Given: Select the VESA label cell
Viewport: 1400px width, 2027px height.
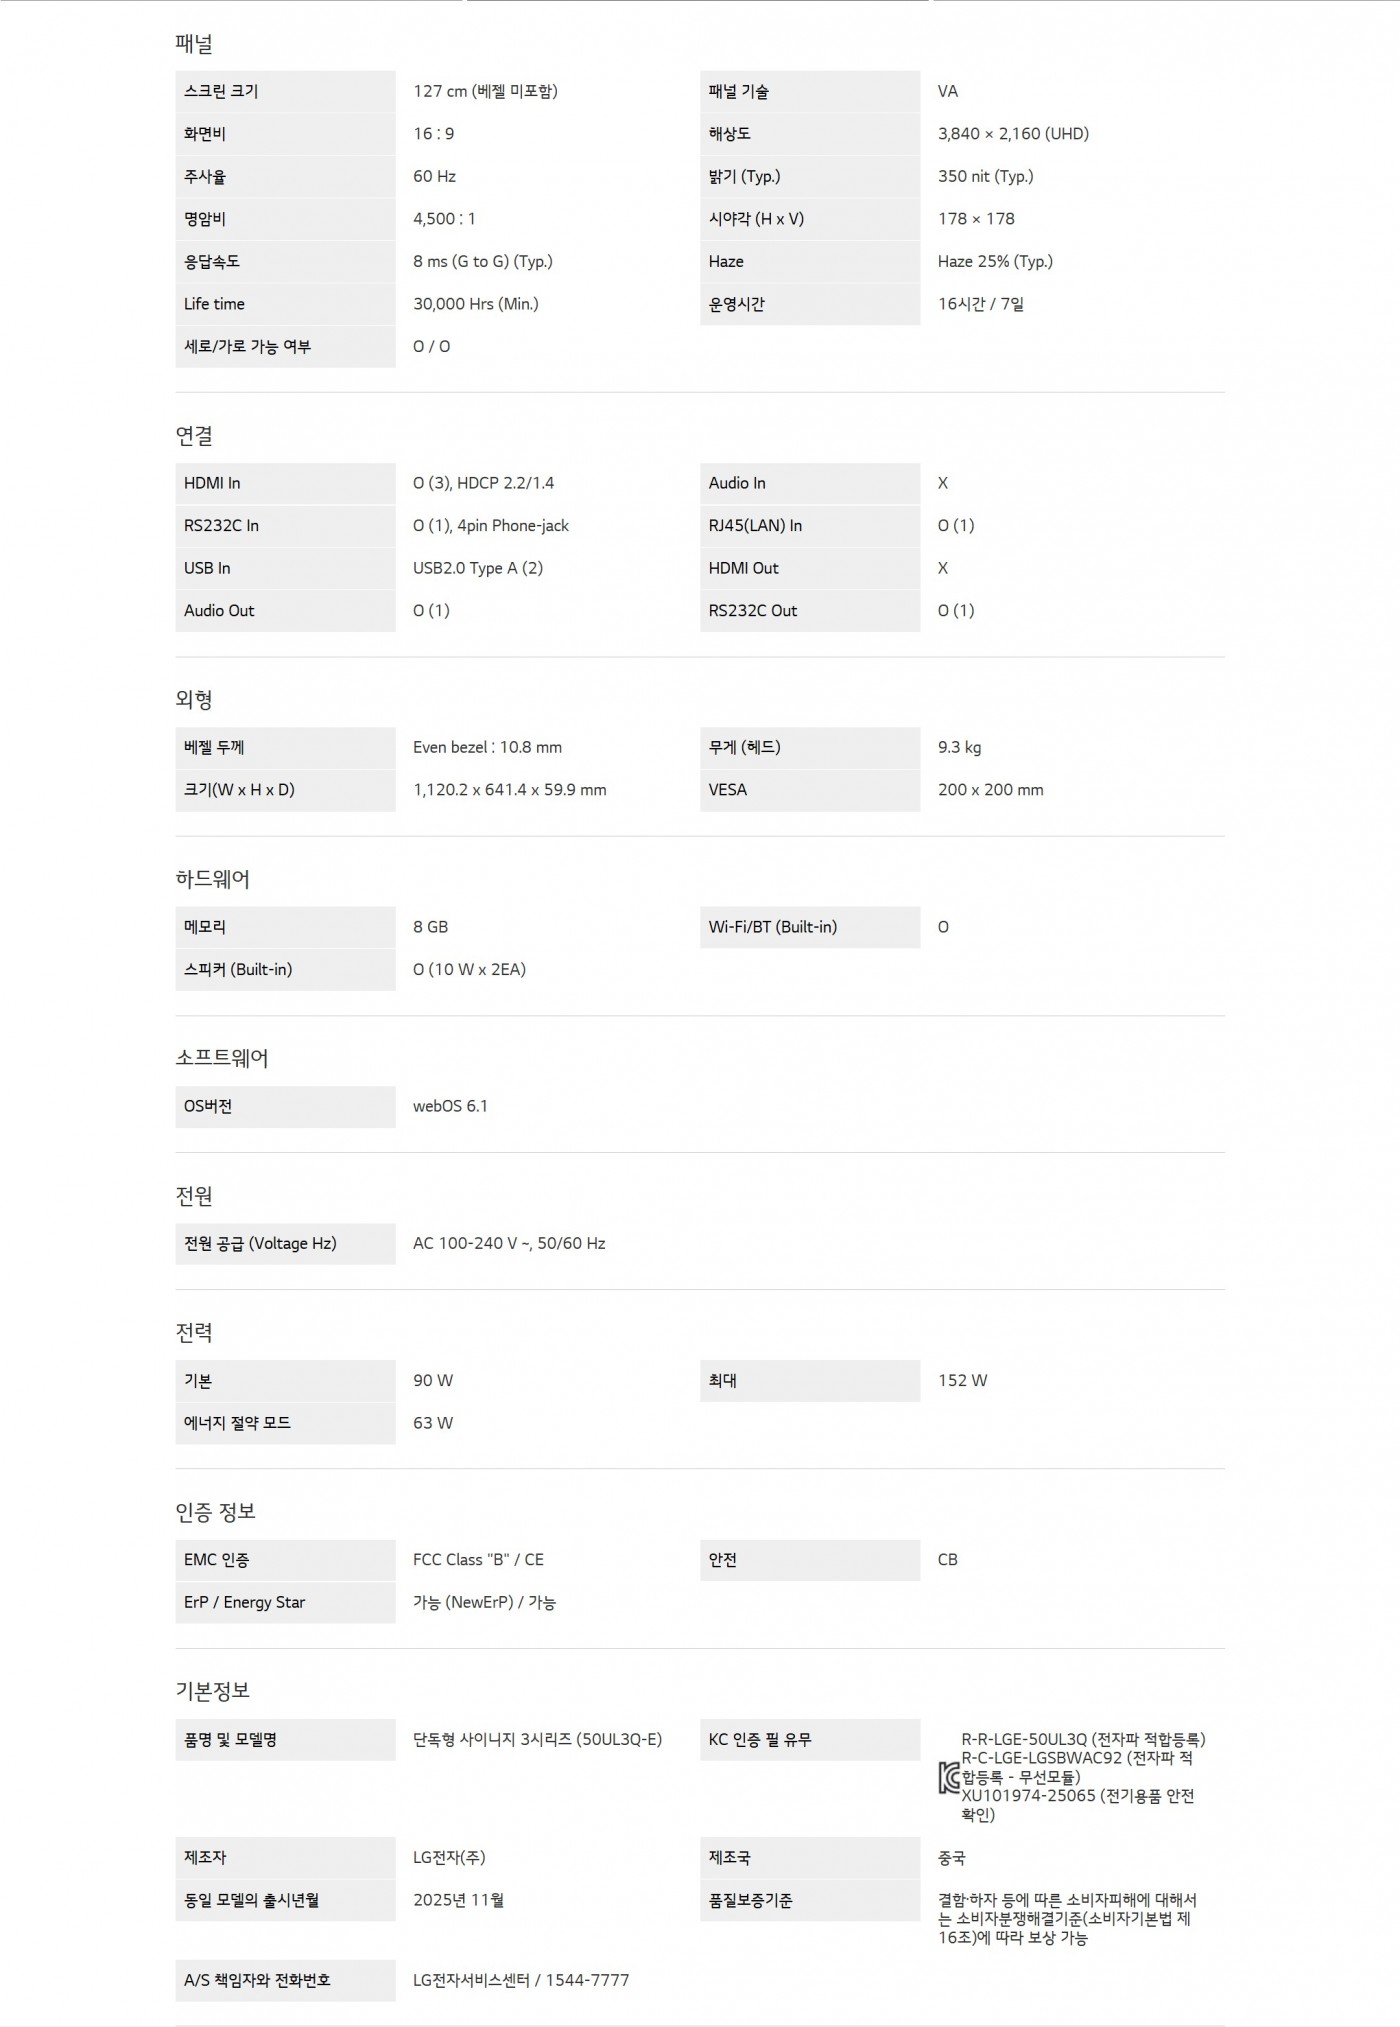Looking at the screenshot, I should tap(809, 790).
